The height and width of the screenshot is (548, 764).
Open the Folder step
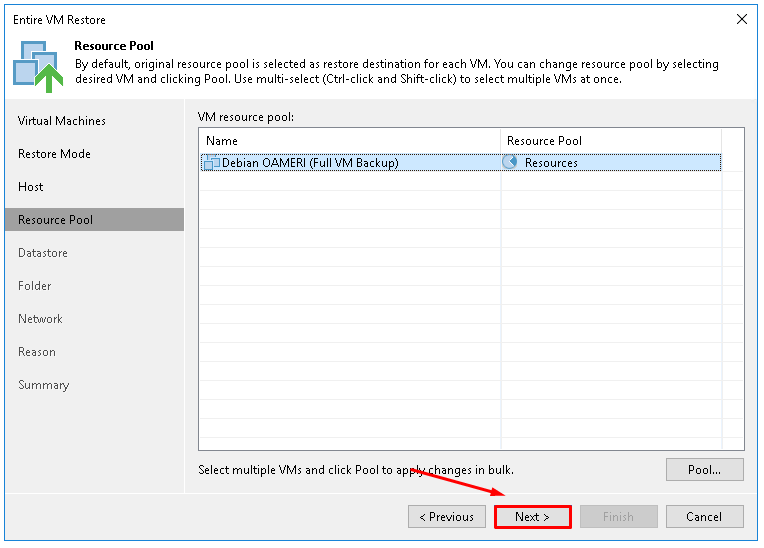[35, 286]
